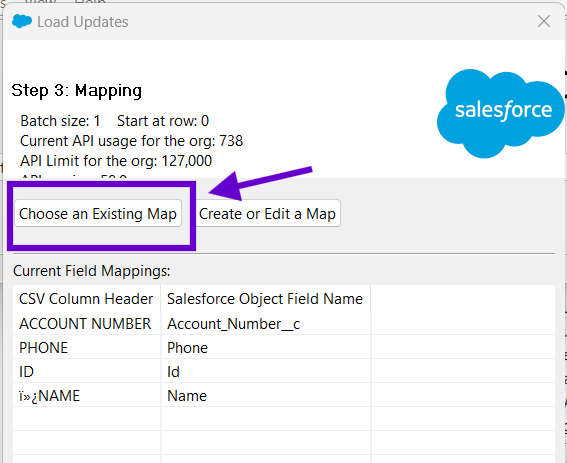The height and width of the screenshot is (463, 567).
Task: Click API Limit for the org text
Action: pyautogui.click(x=116, y=161)
